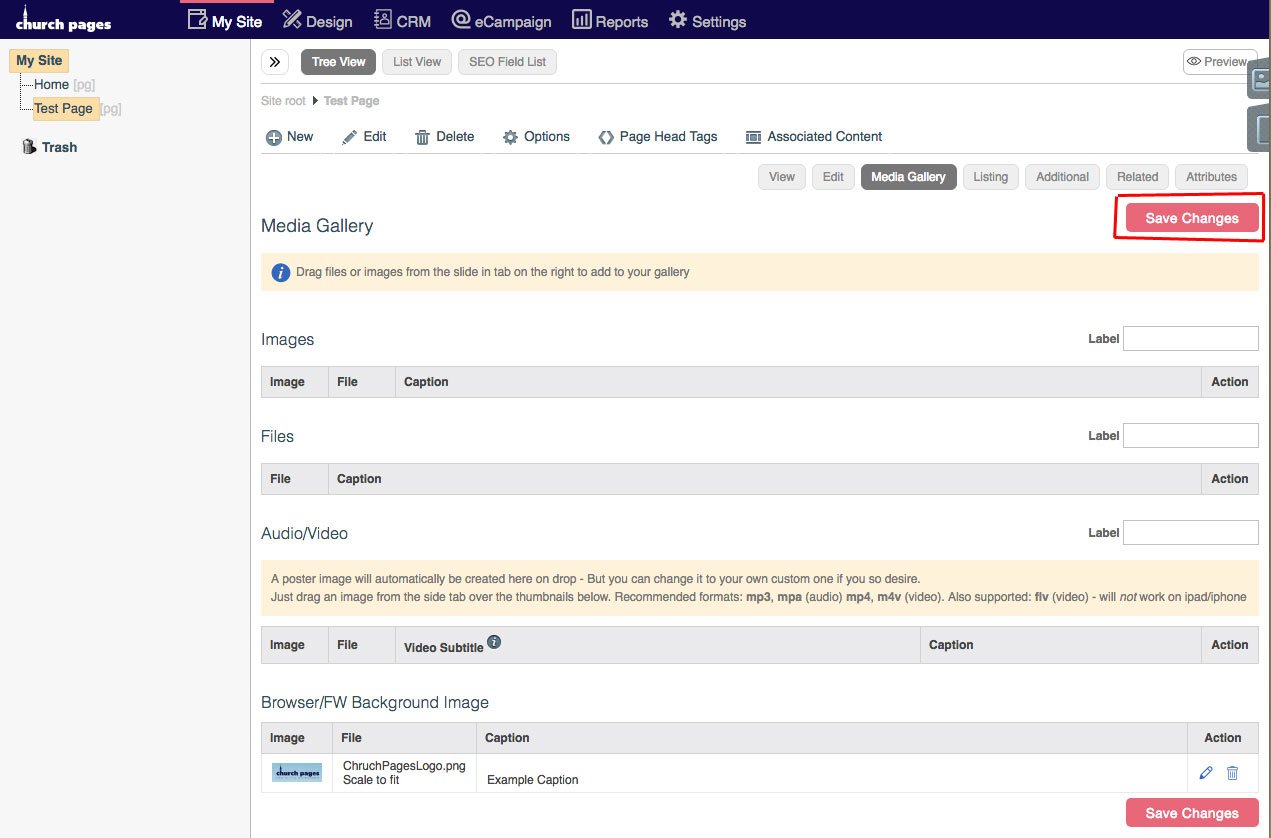Open the Page Head Tags tool

(657, 137)
